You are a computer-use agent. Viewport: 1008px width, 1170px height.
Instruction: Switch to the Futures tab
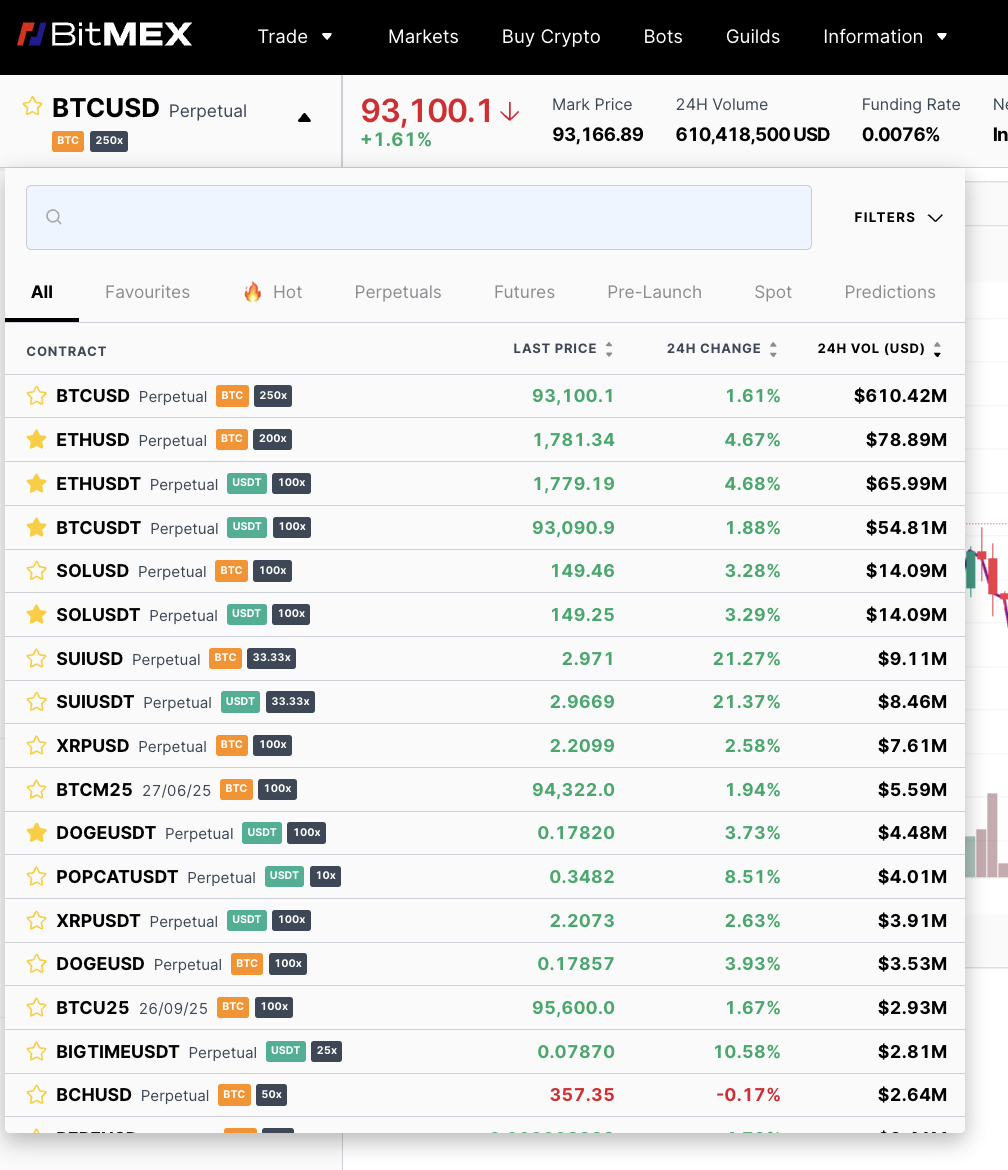point(525,292)
